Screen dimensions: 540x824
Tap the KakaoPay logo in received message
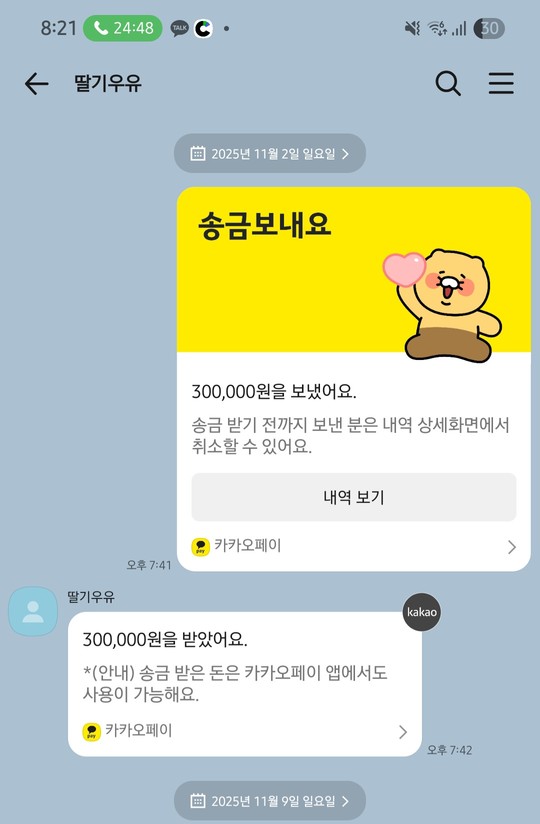tap(92, 732)
